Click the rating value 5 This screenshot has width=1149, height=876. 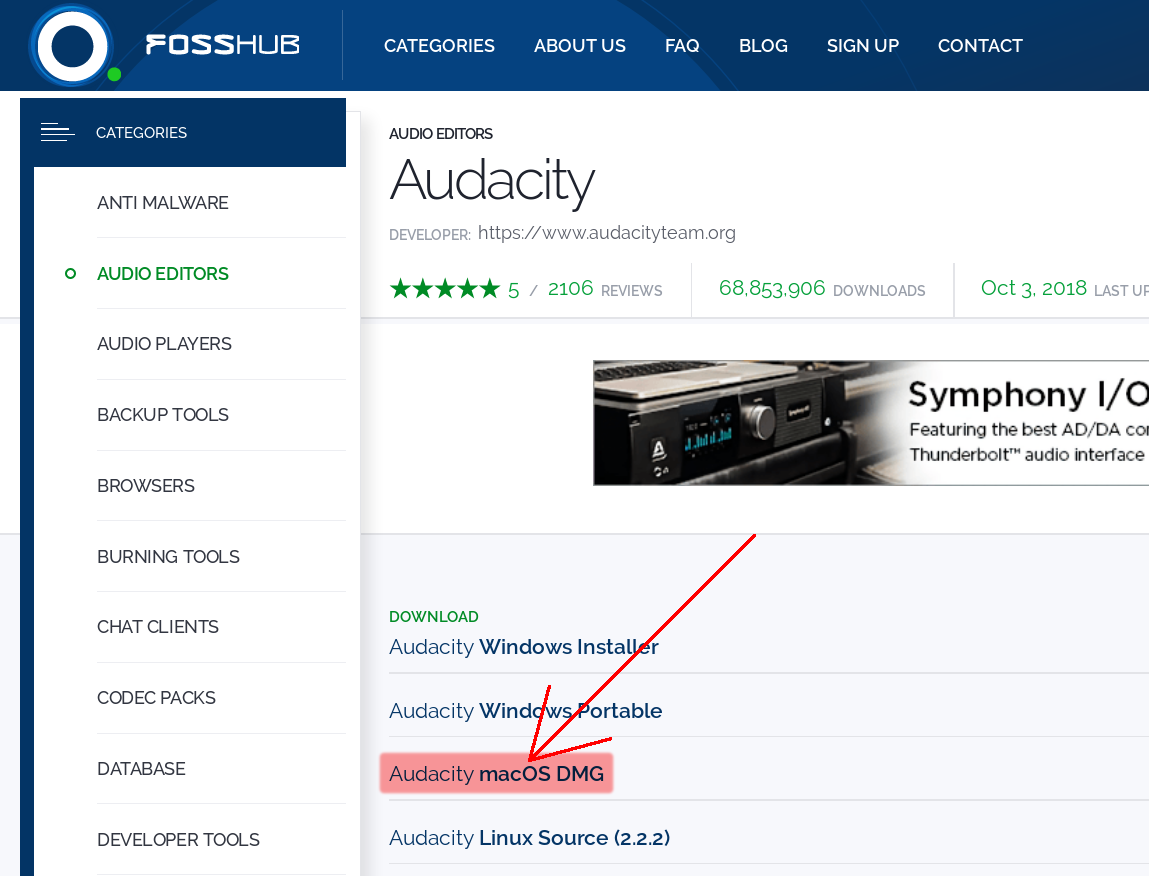point(514,290)
